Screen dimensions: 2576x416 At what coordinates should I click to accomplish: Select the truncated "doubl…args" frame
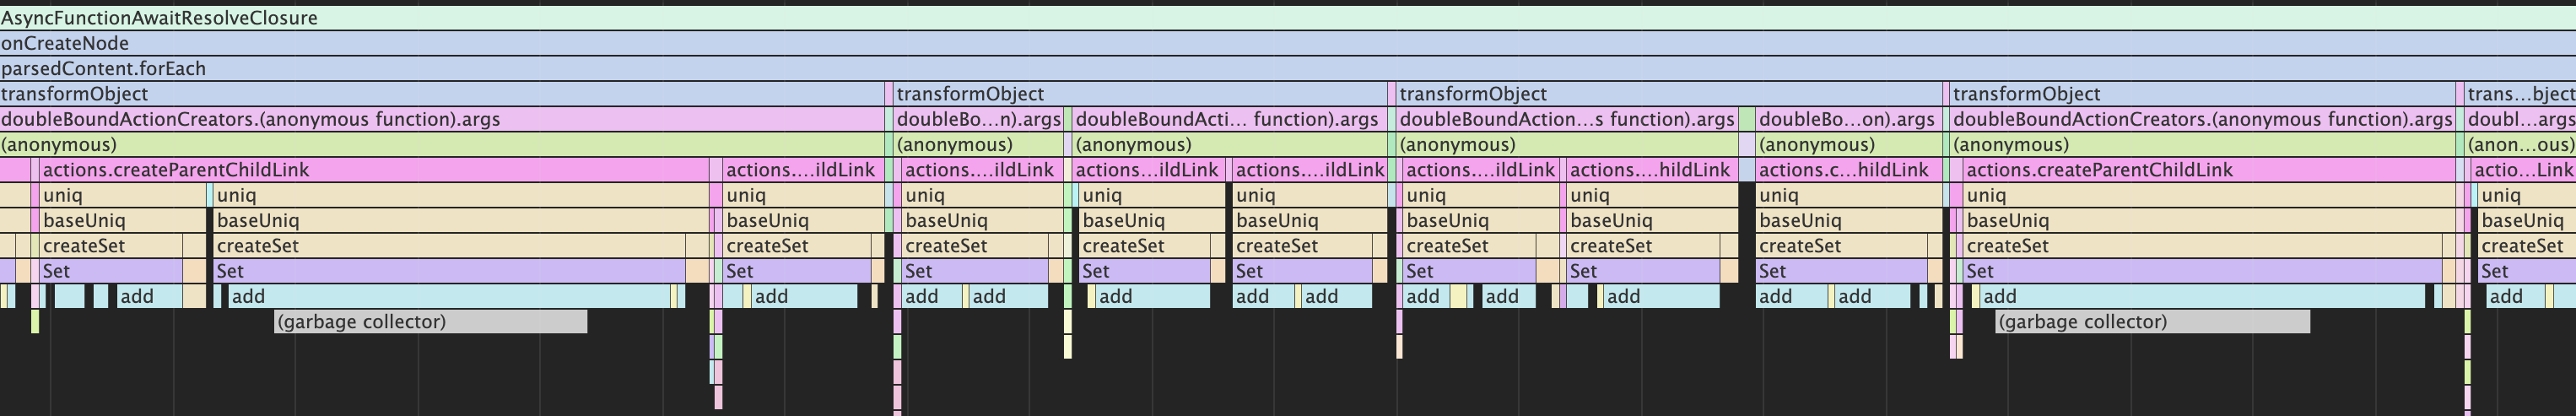point(2521,119)
